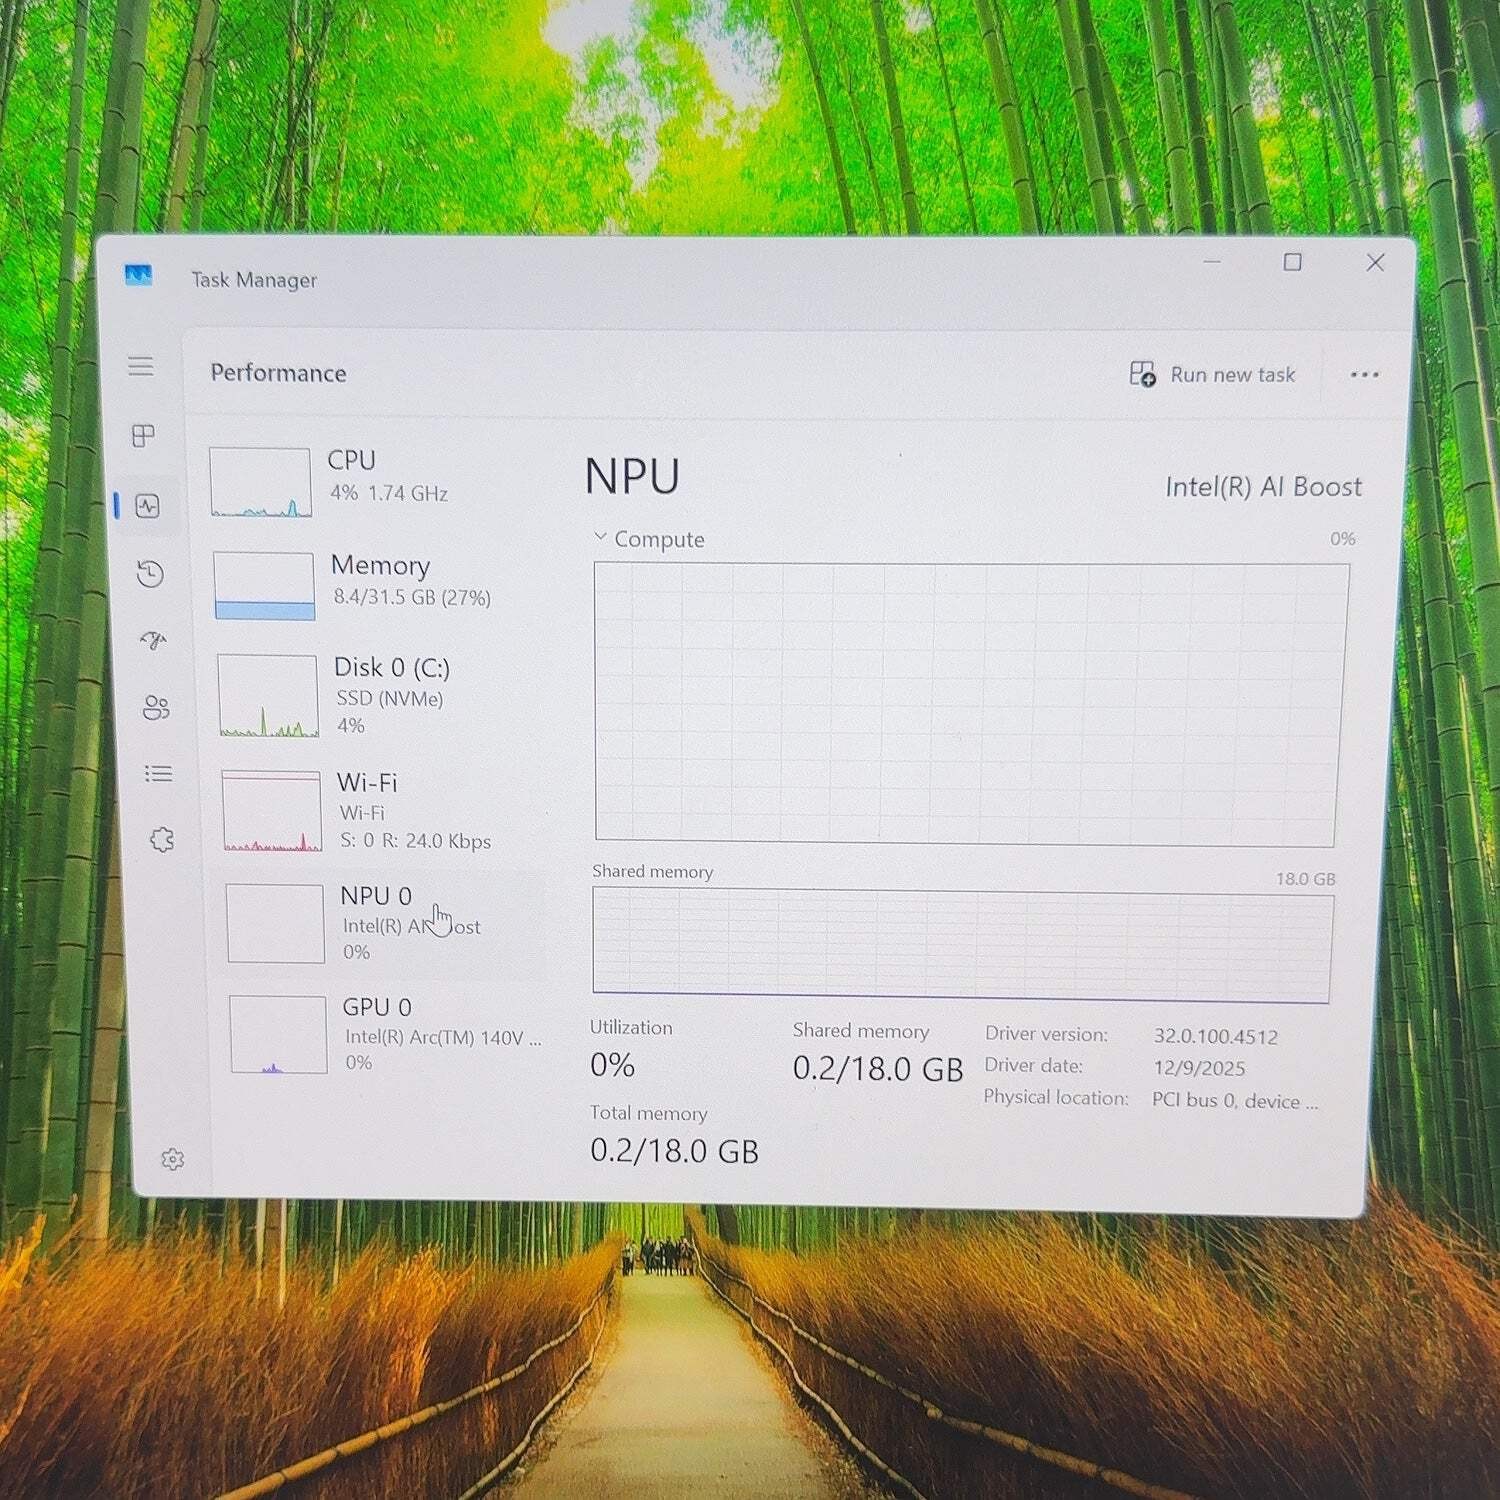The image size is (1500, 1500).
Task: Click the Shared memory graph area
Action: click(x=962, y=946)
